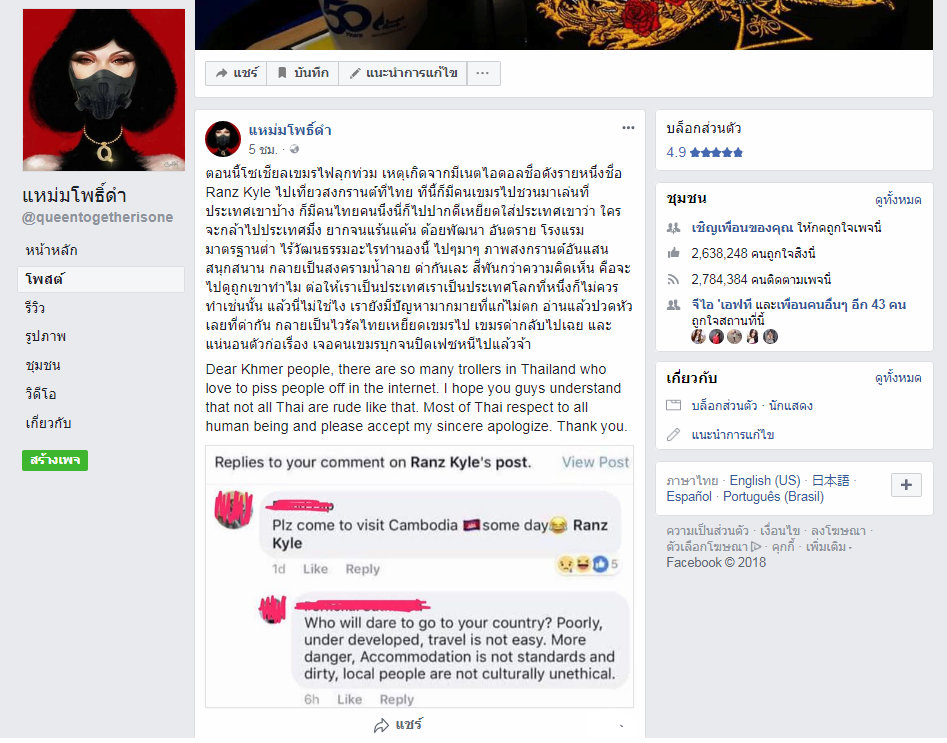Screen dimensions: 947x743
Task: Click the แนะนำการแก้ไข pencil button
Action: (403, 73)
